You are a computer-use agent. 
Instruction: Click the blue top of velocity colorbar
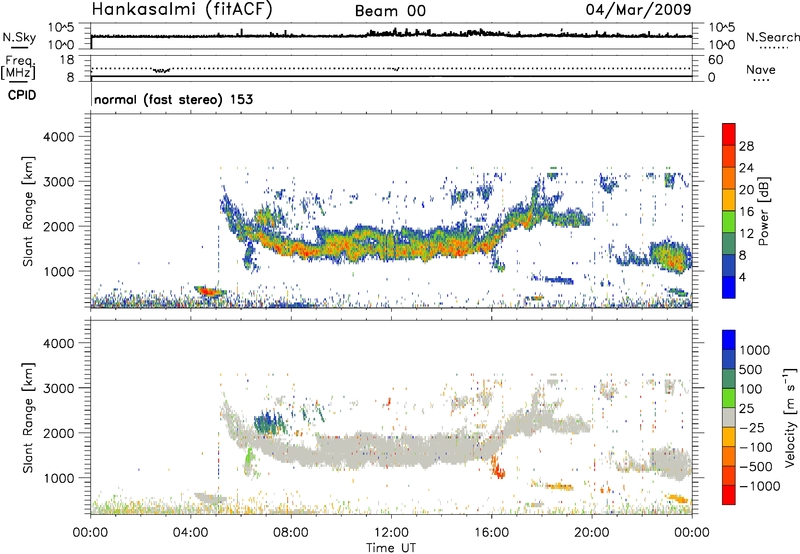pos(729,340)
